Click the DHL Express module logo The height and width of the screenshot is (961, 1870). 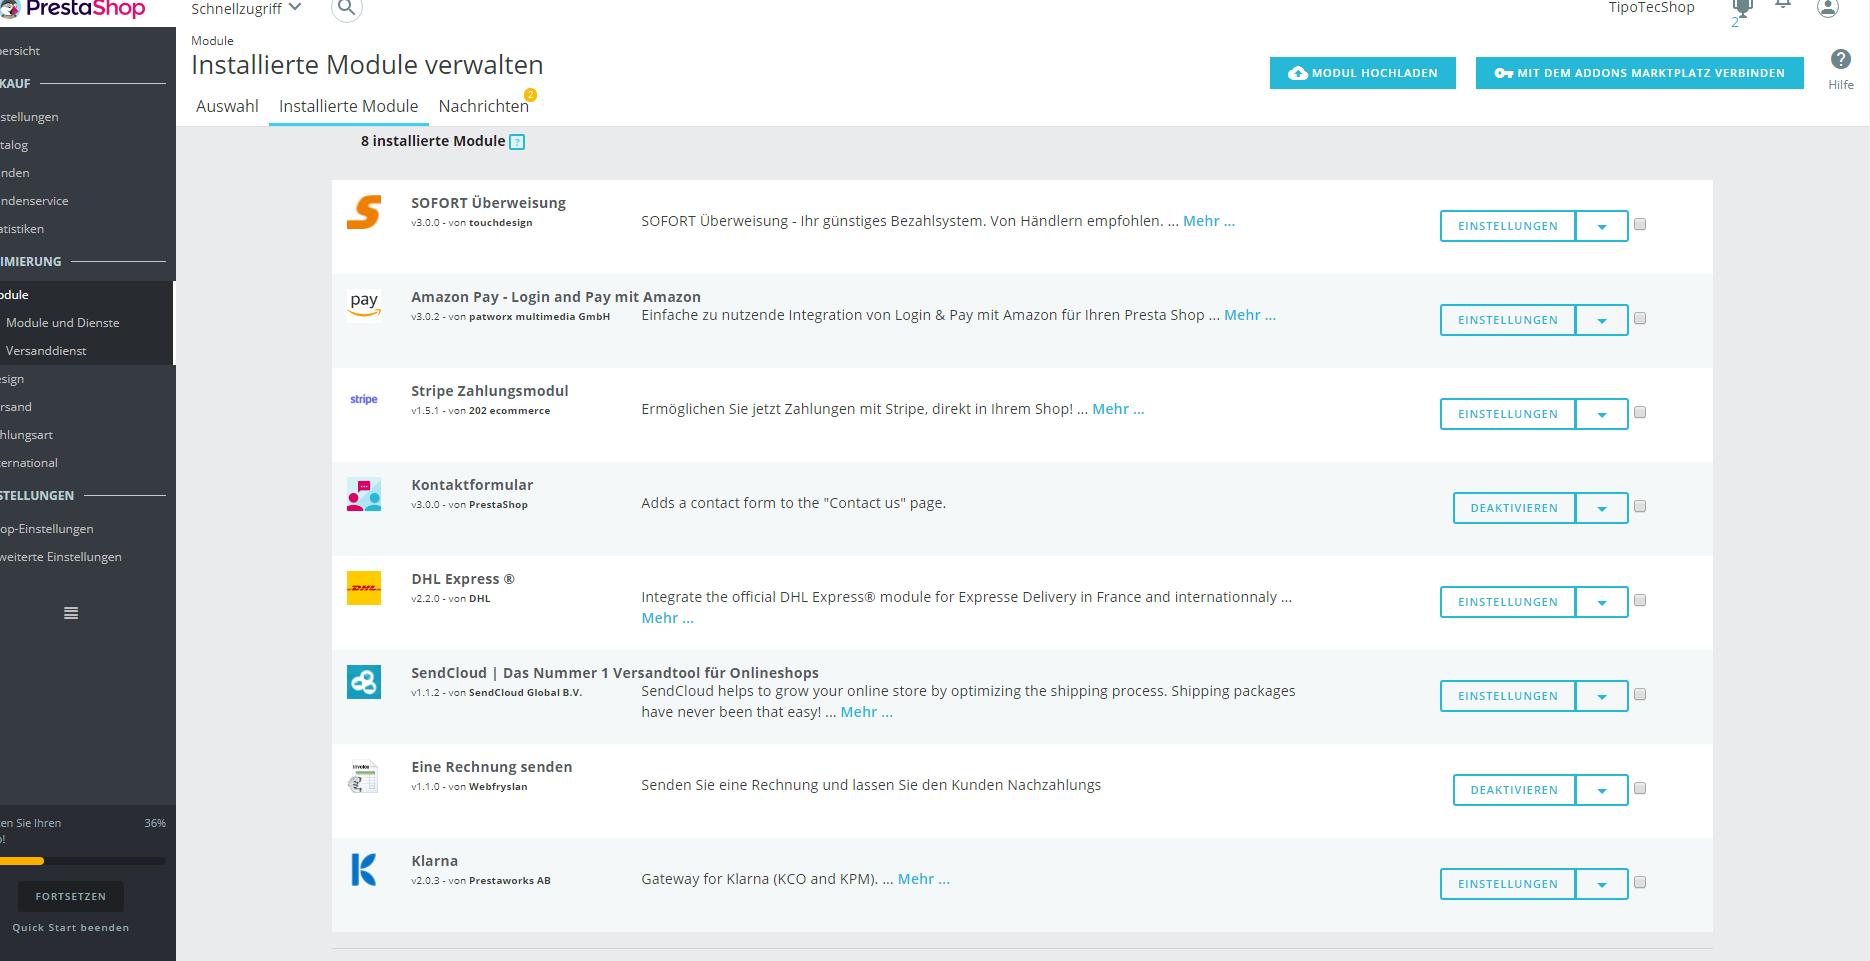[x=364, y=588]
